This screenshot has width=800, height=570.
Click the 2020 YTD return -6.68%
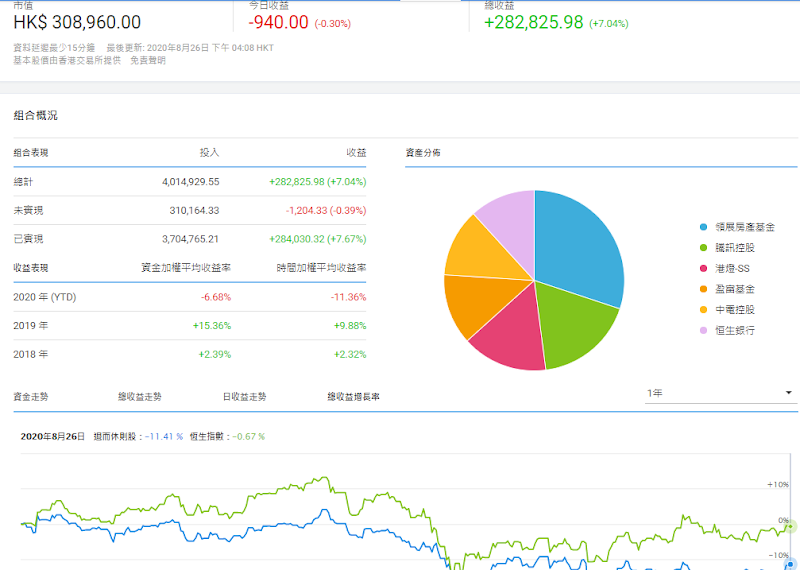216,297
